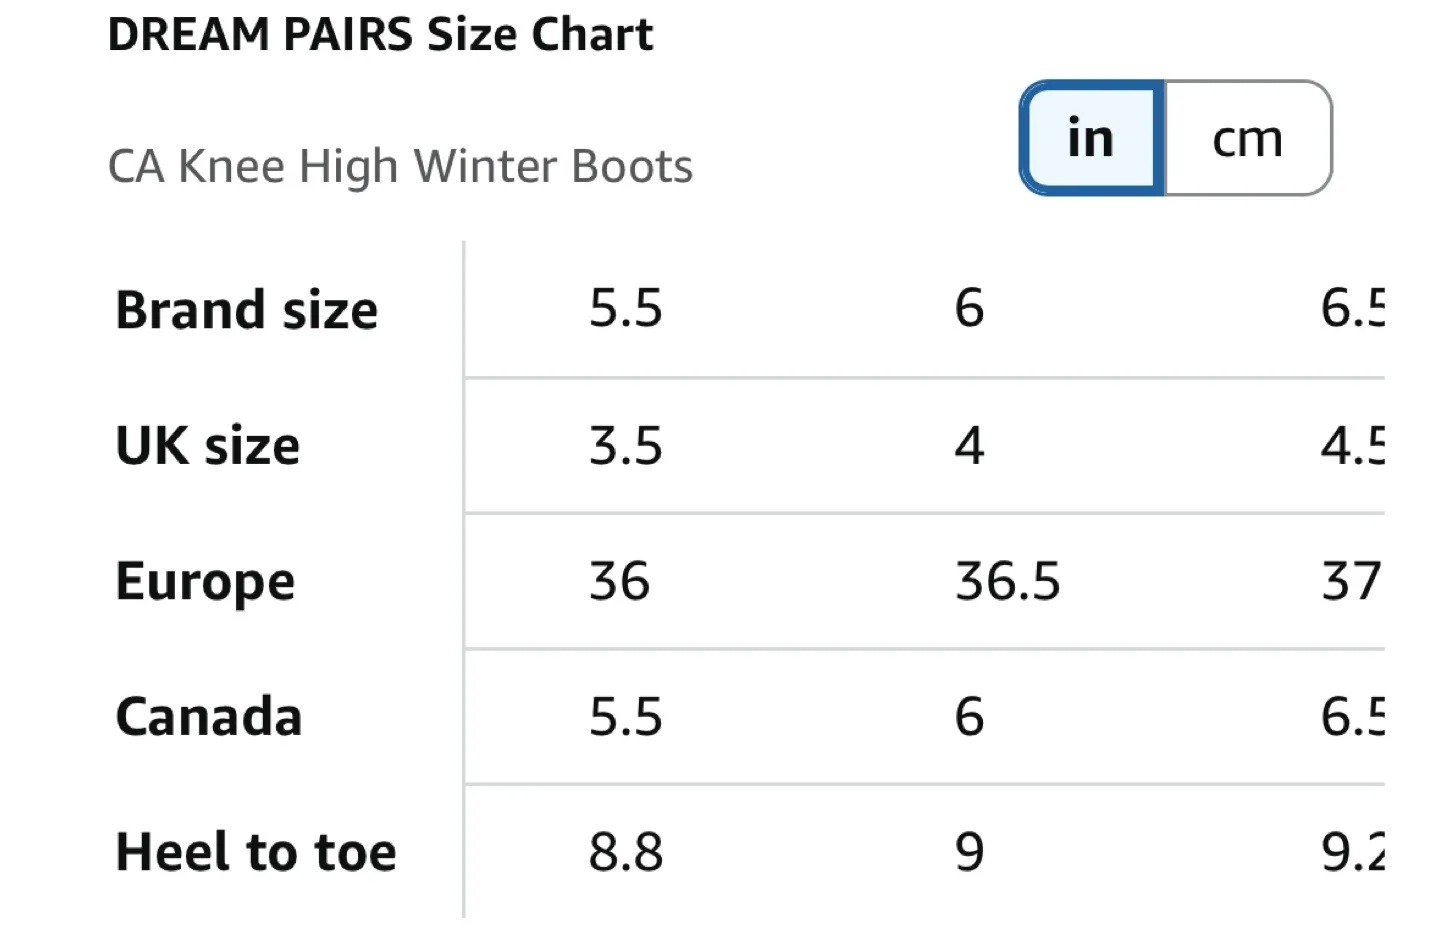Select UK size 3.5 cell
This screenshot has width=1440, height=940.
(x=626, y=446)
